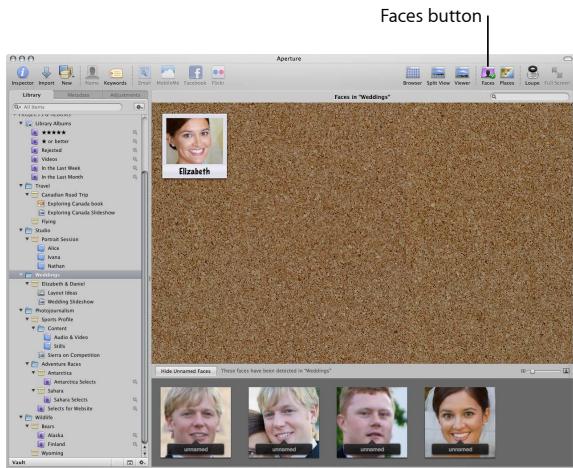Select the Rejected smart album
This screenshot has height=468, width=573.
tap(52, 150)
